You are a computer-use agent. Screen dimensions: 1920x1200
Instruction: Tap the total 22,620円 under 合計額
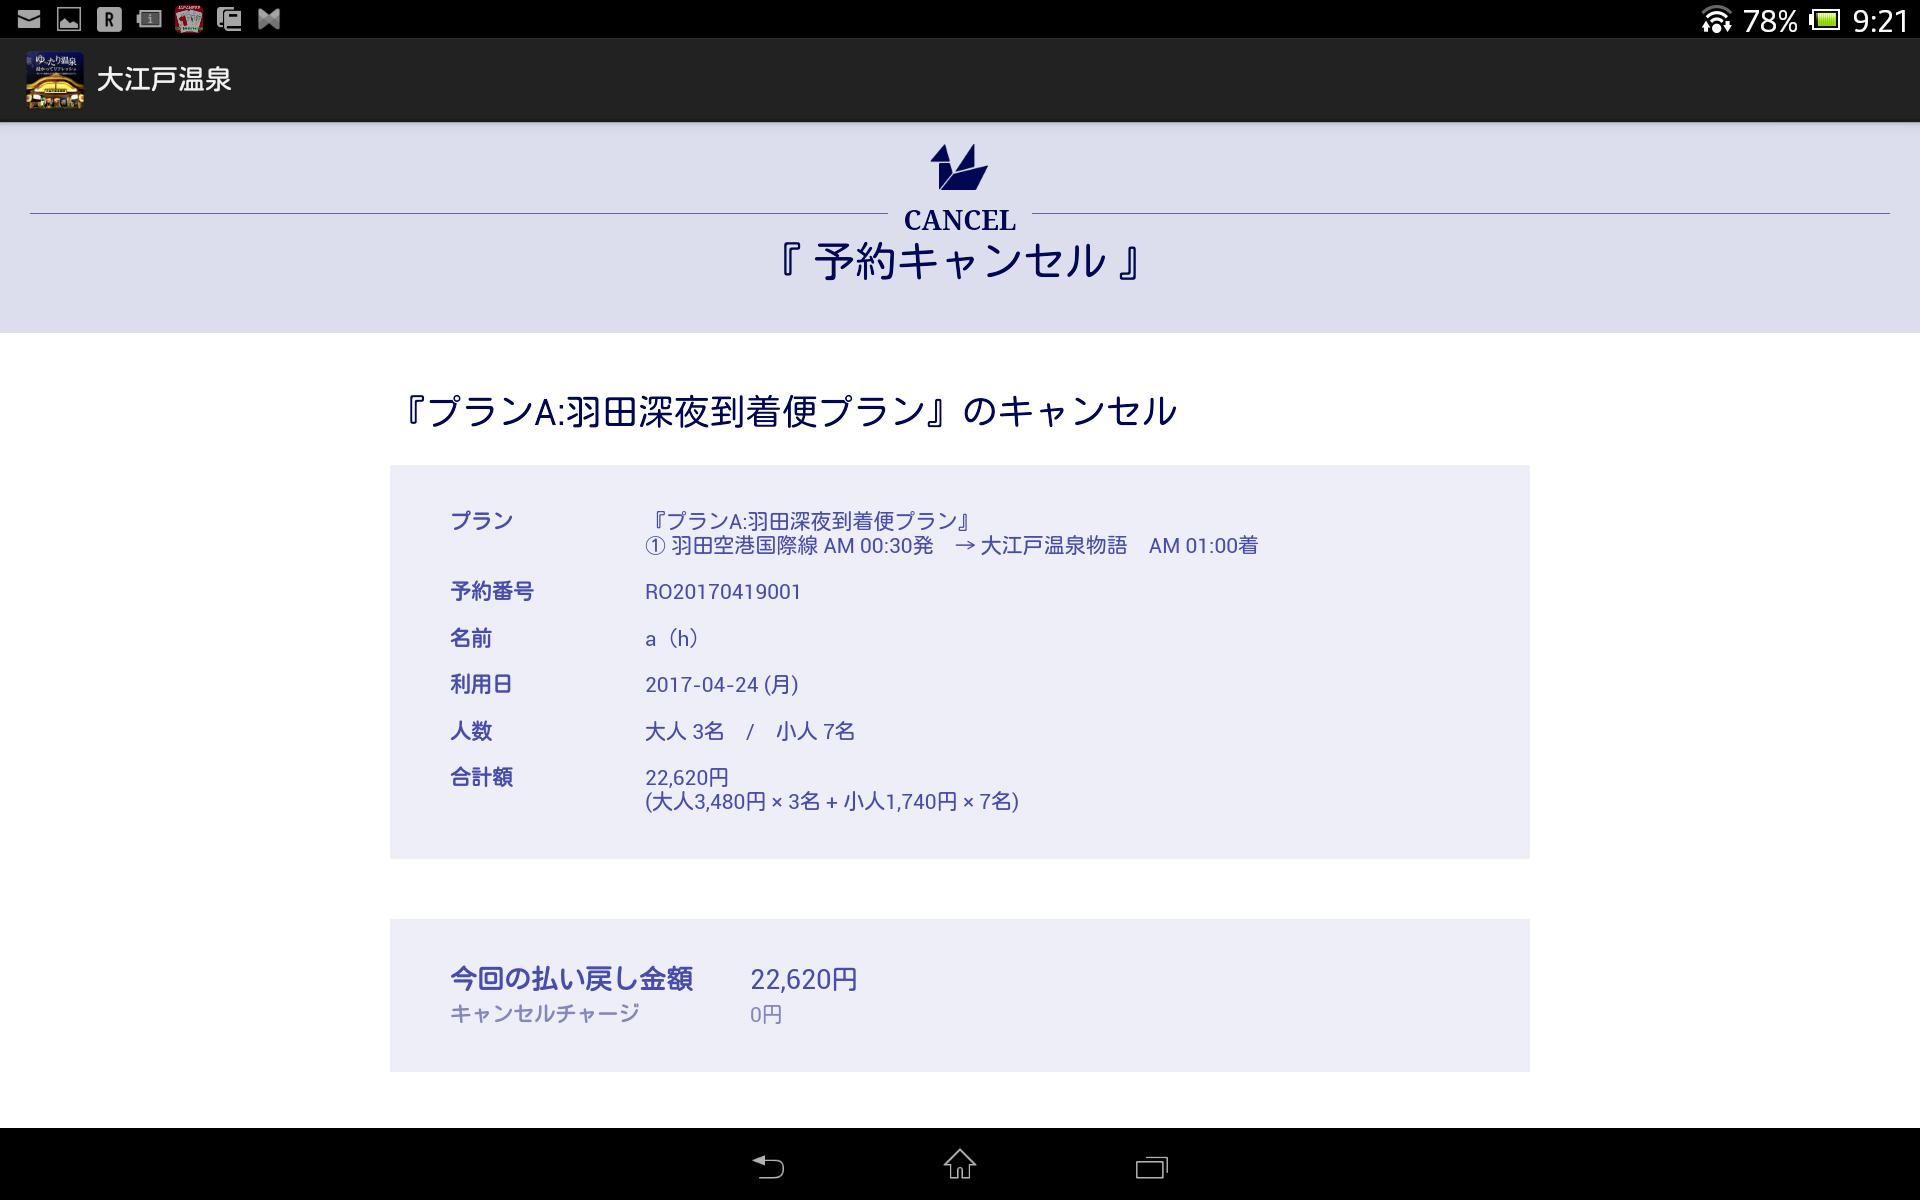click(687, 777)
